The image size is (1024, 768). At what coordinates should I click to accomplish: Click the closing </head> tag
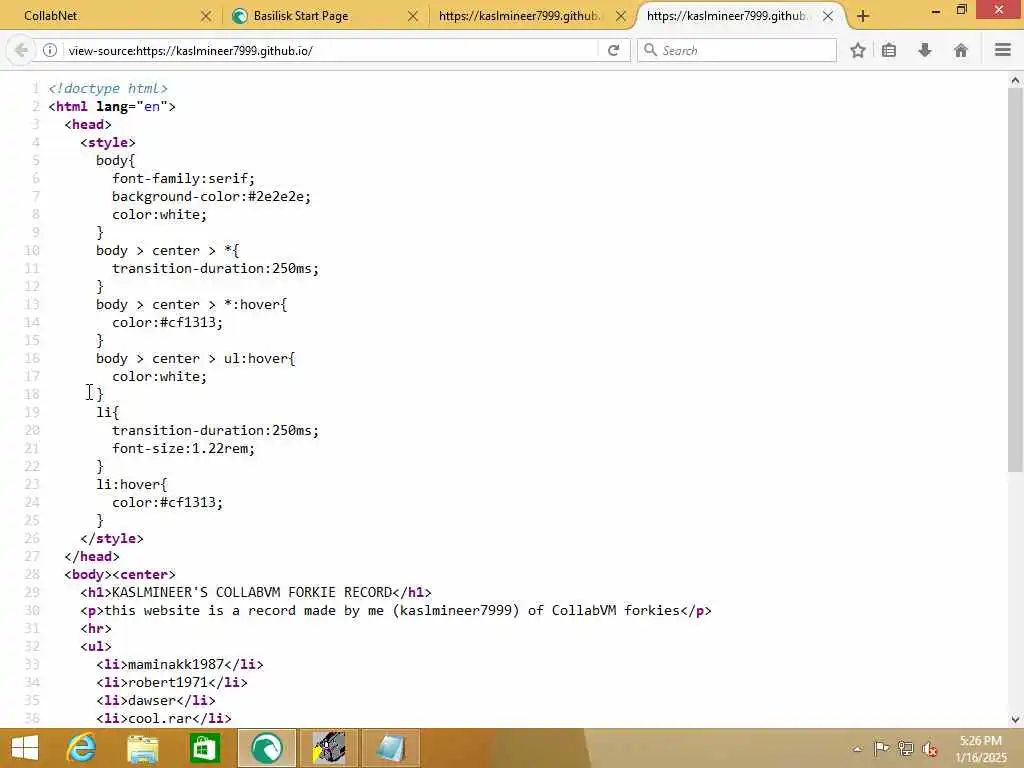(x=91, y=556)
